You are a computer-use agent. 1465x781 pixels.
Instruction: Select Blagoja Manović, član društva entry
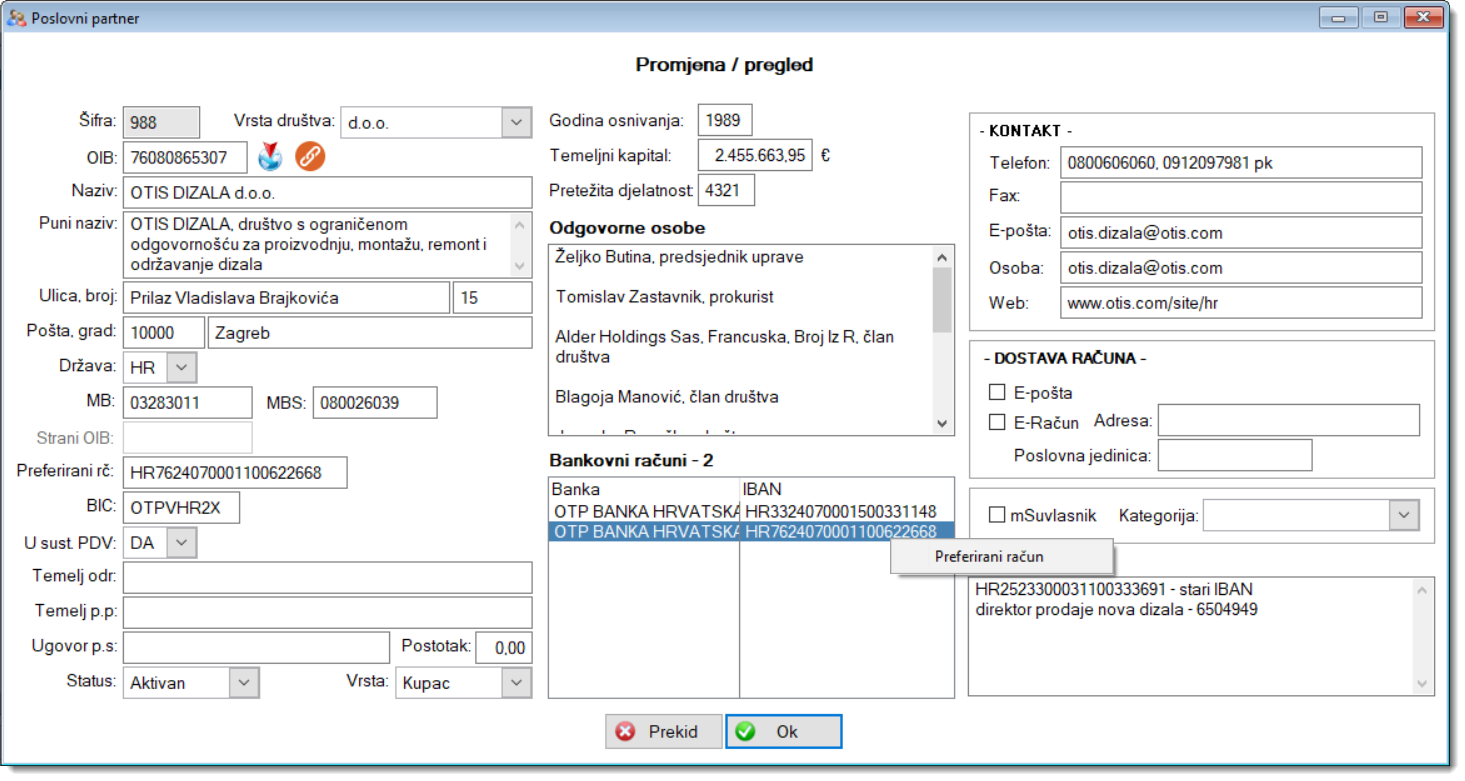click(666, 397)
